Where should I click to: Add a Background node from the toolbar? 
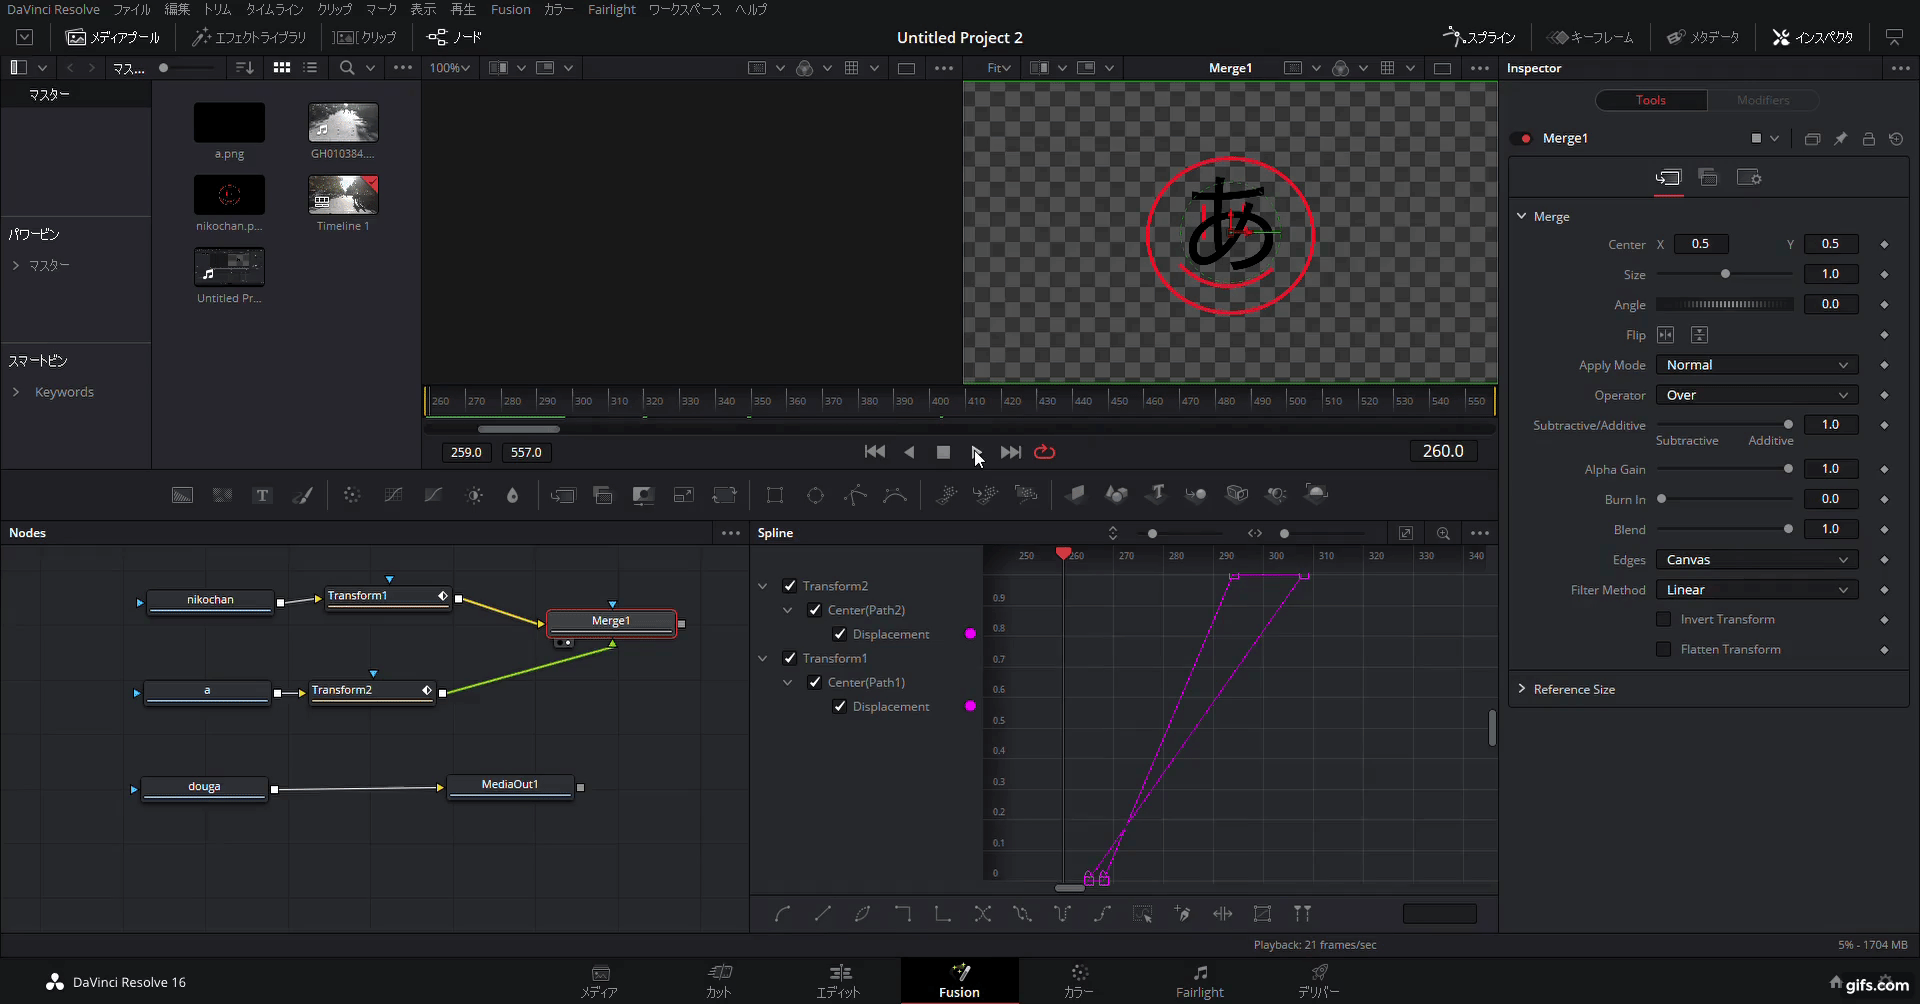181,494
